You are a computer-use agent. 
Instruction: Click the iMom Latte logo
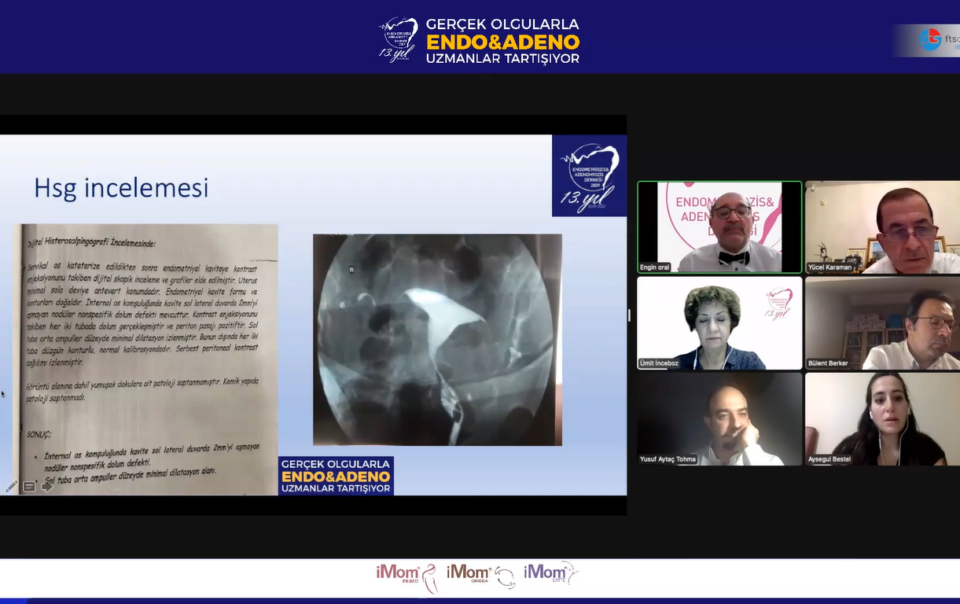[x=551, y=574]
